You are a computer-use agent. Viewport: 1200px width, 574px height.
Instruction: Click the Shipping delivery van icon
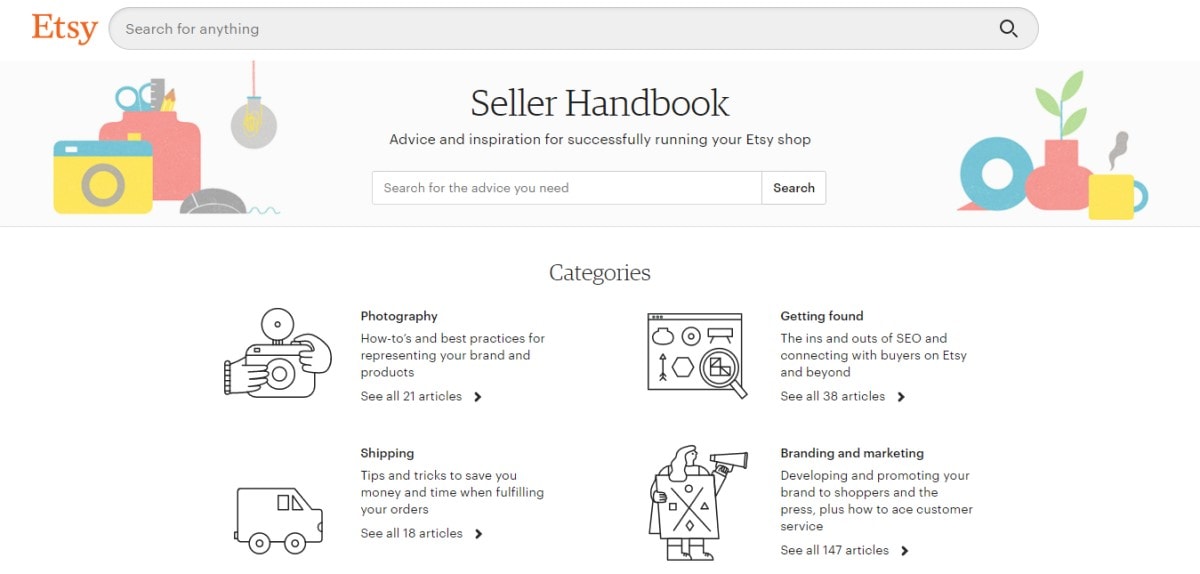tap(279, 520)
